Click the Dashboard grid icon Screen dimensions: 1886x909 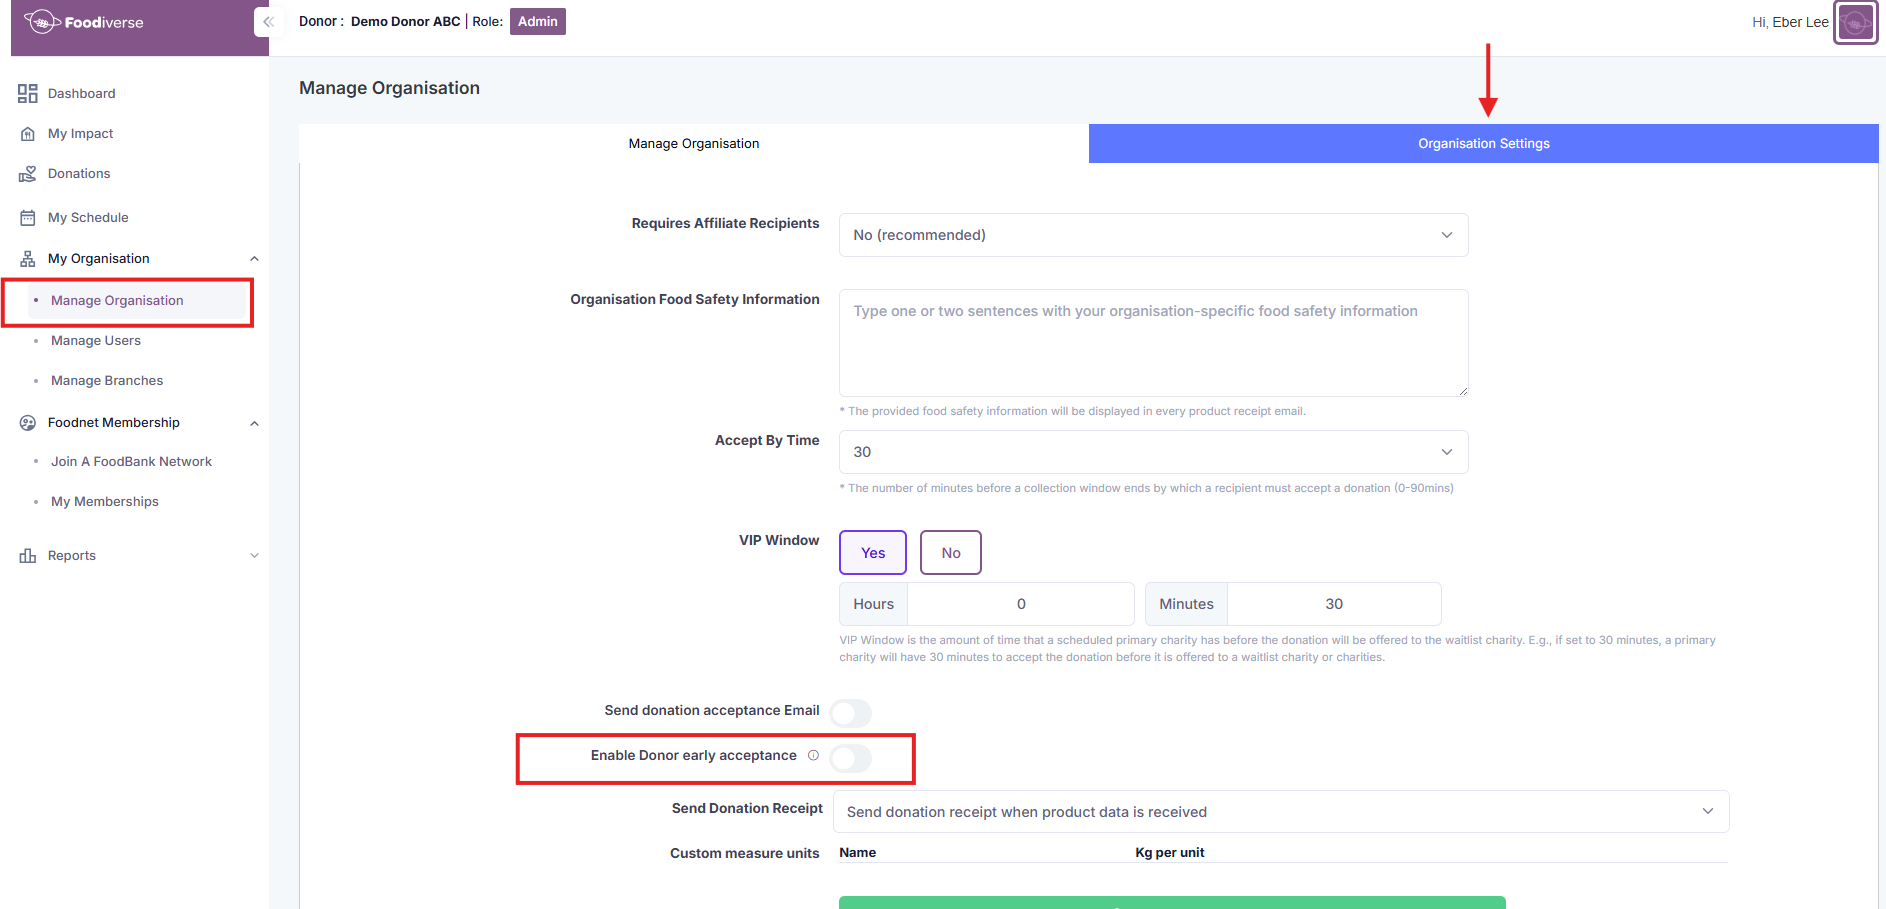28,94
